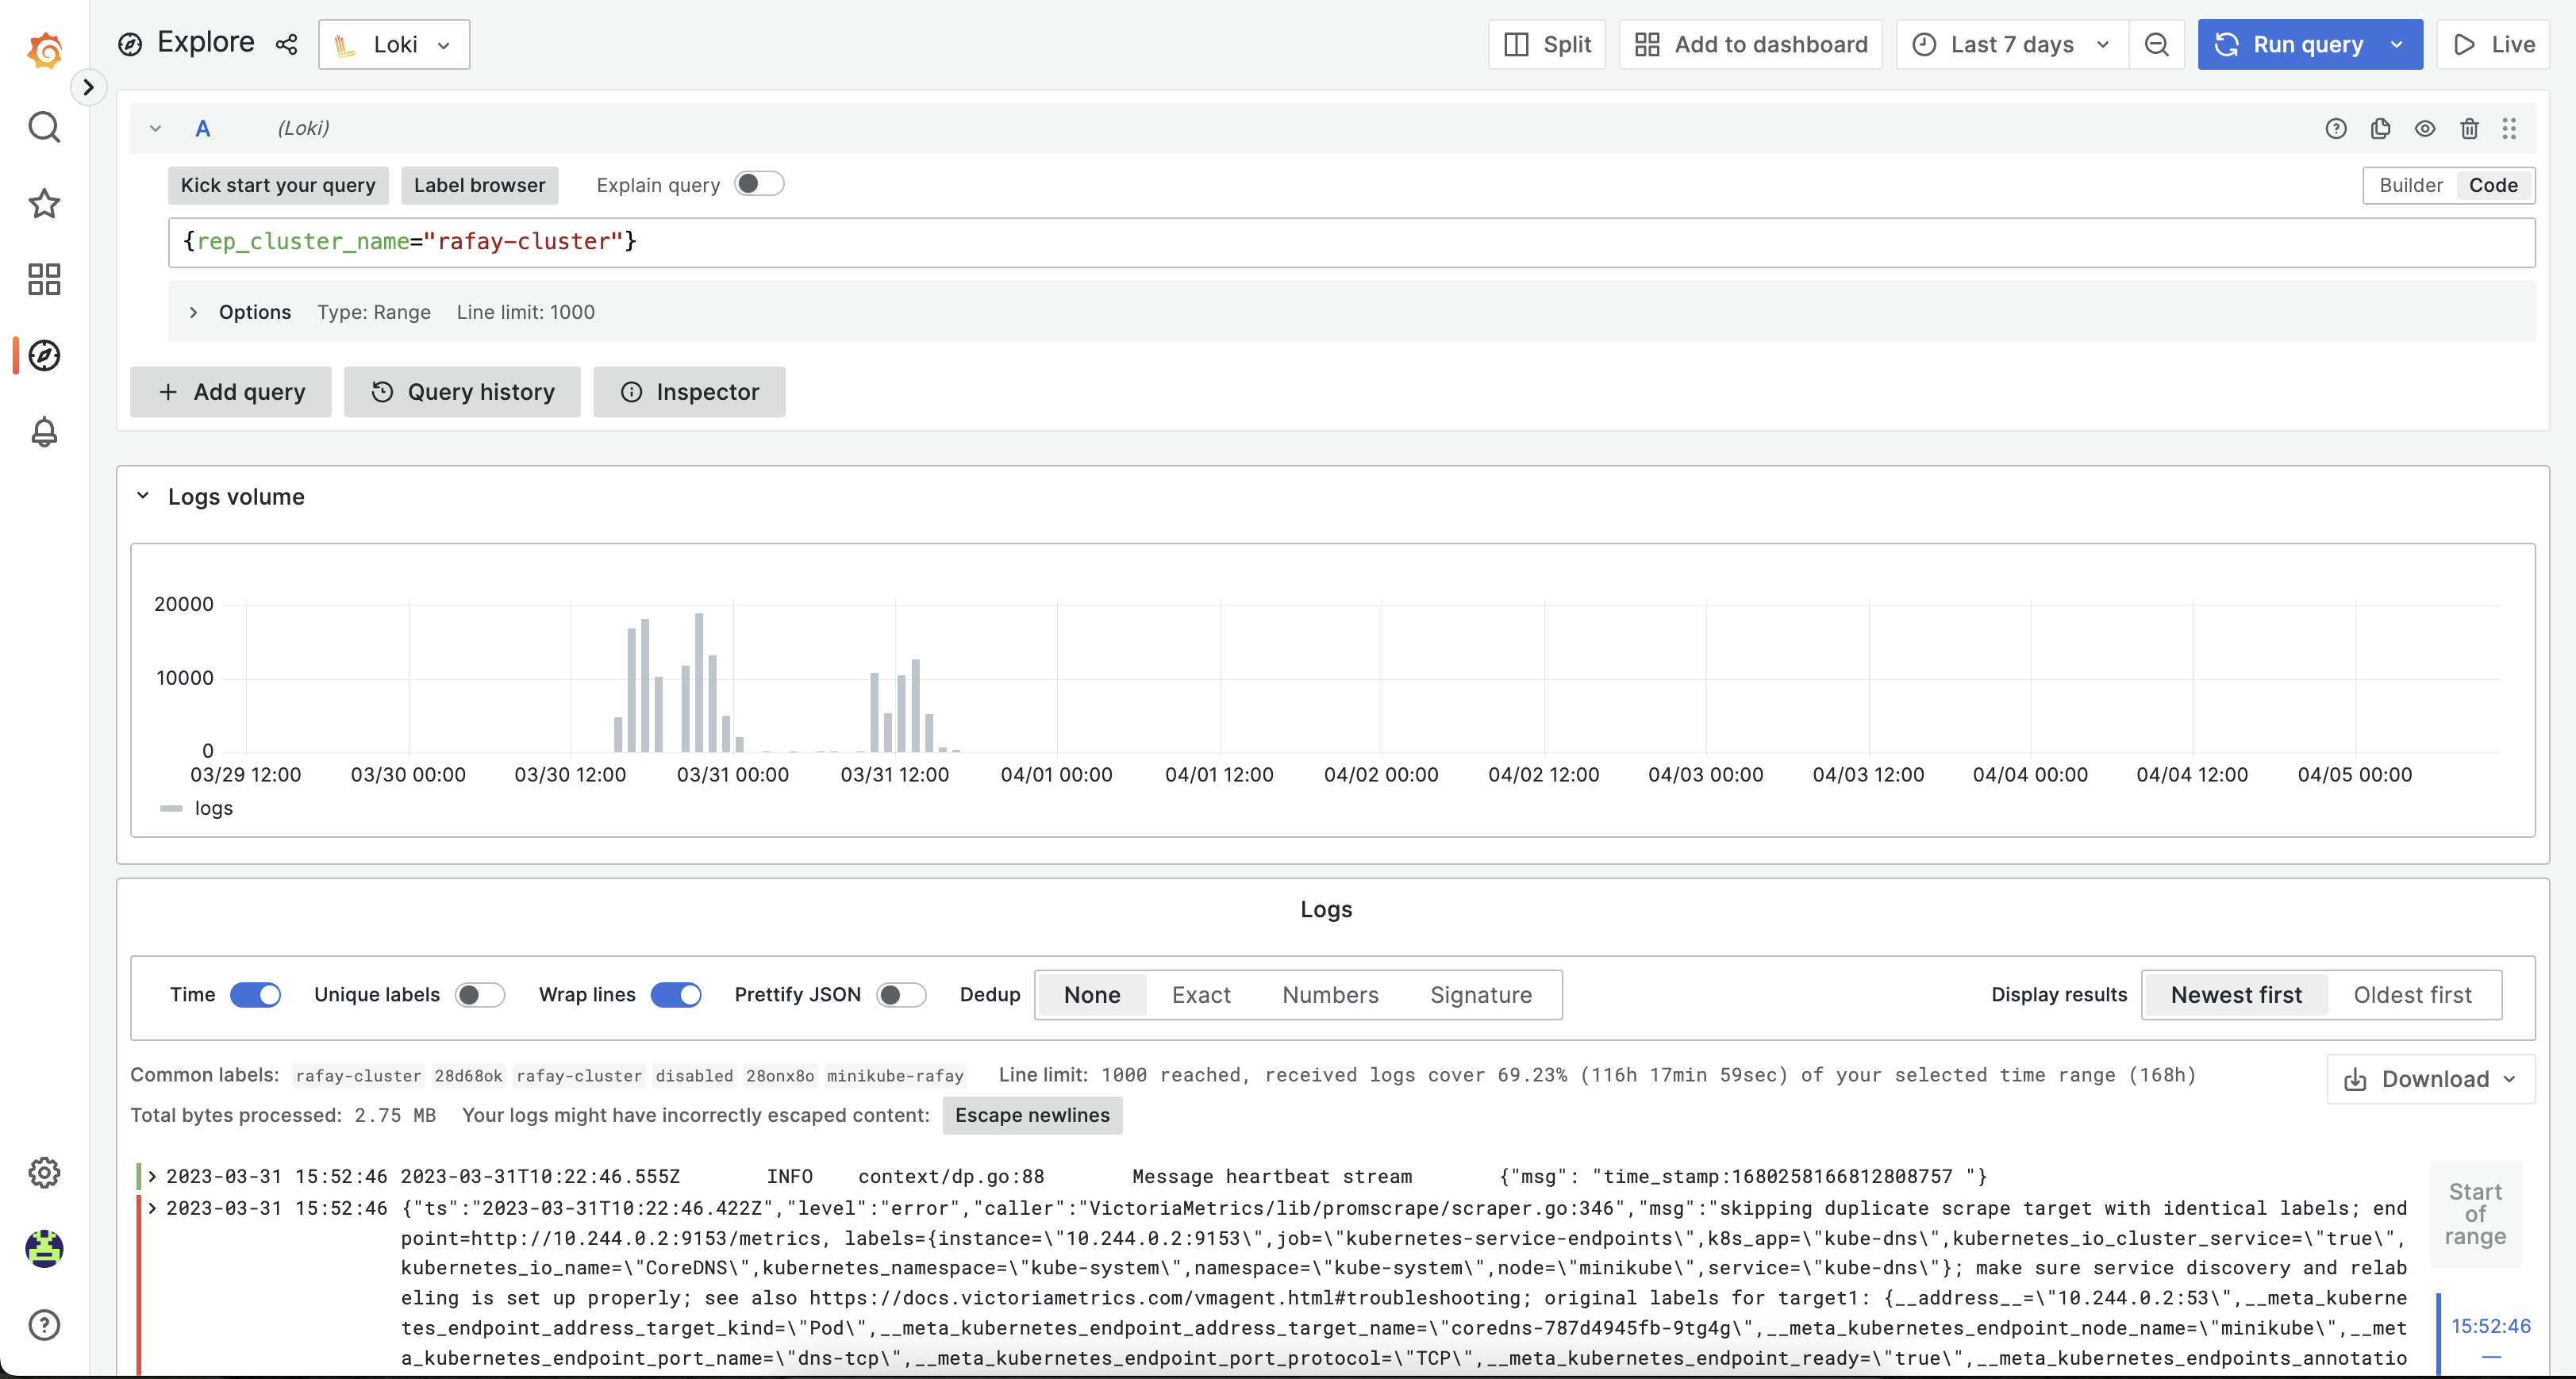The height and width of the screenshot is (1379, 2576).
Task: Toggle the Prettify JSON switch
Action: point(898,994)
